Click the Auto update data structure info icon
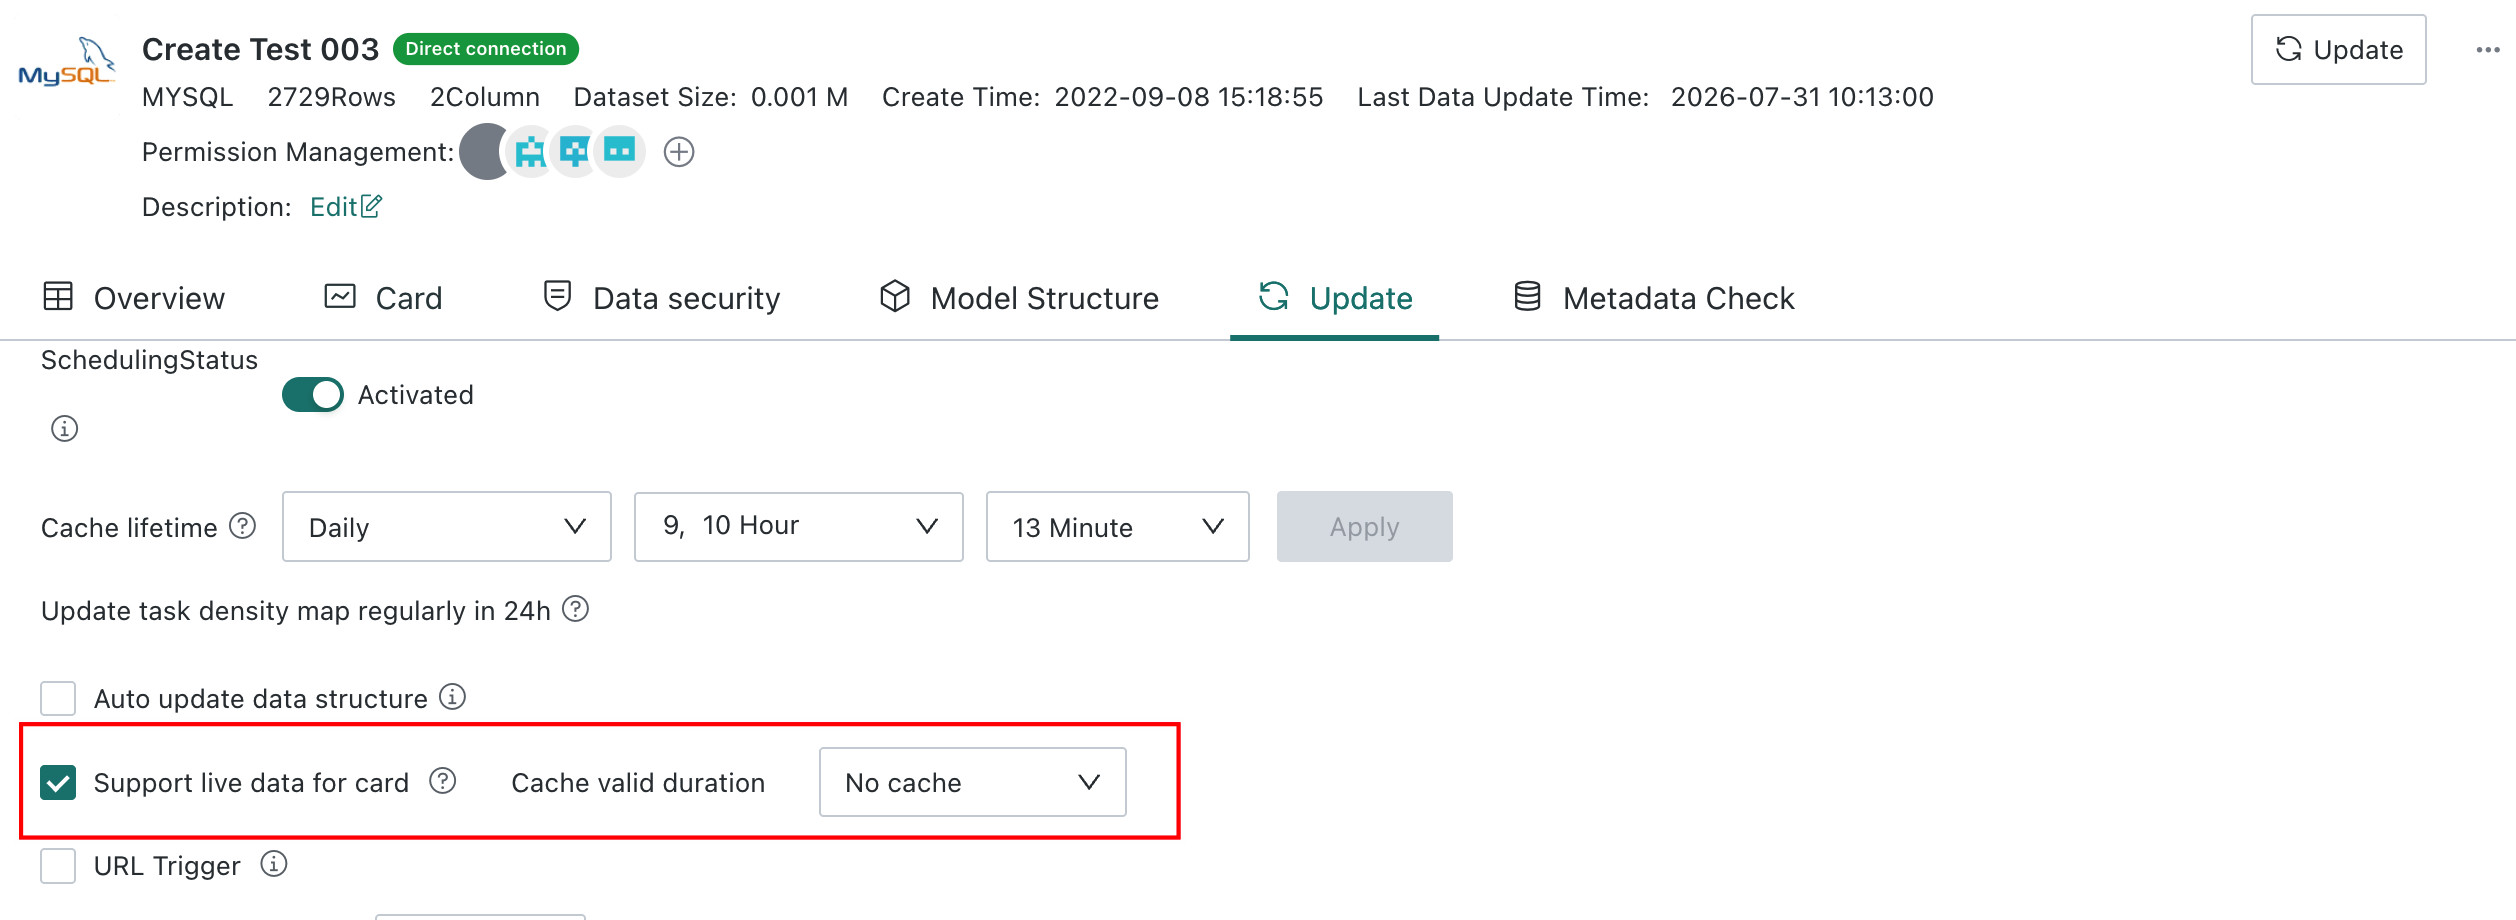The height and width of the screenshot is (920, 2516). coord(453,697)
